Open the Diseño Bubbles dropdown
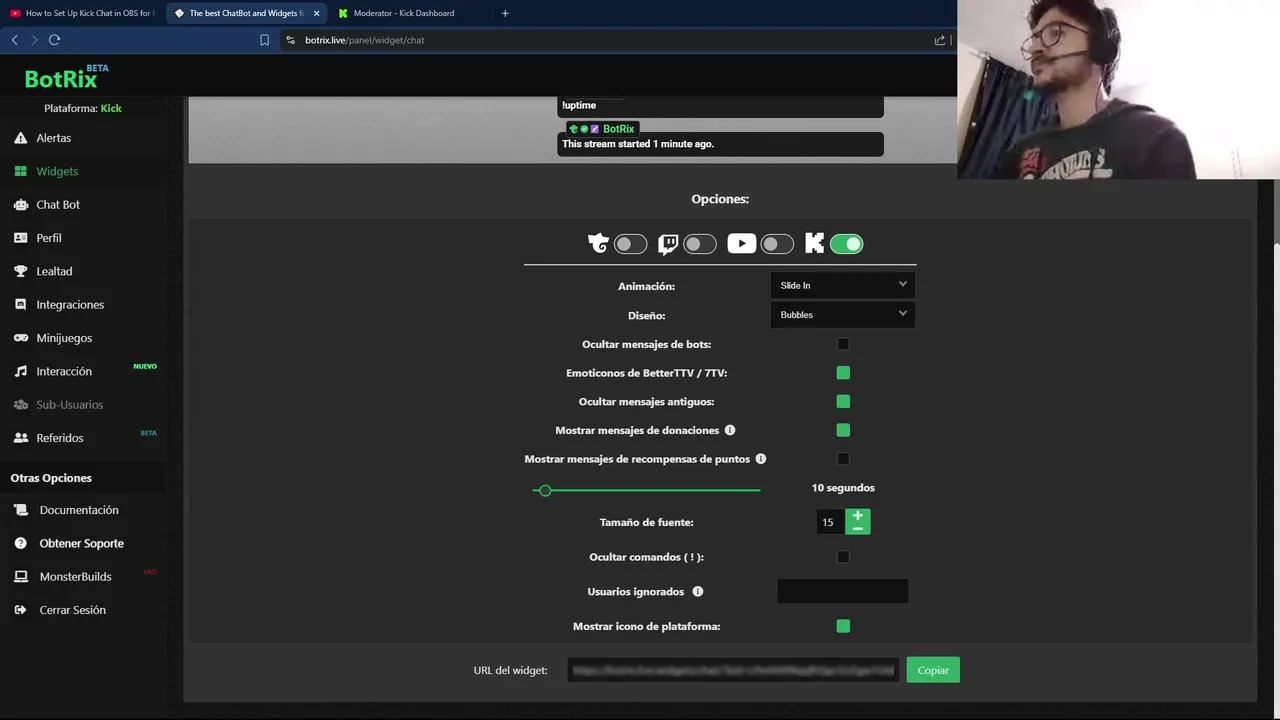 [x=842, y=315]
